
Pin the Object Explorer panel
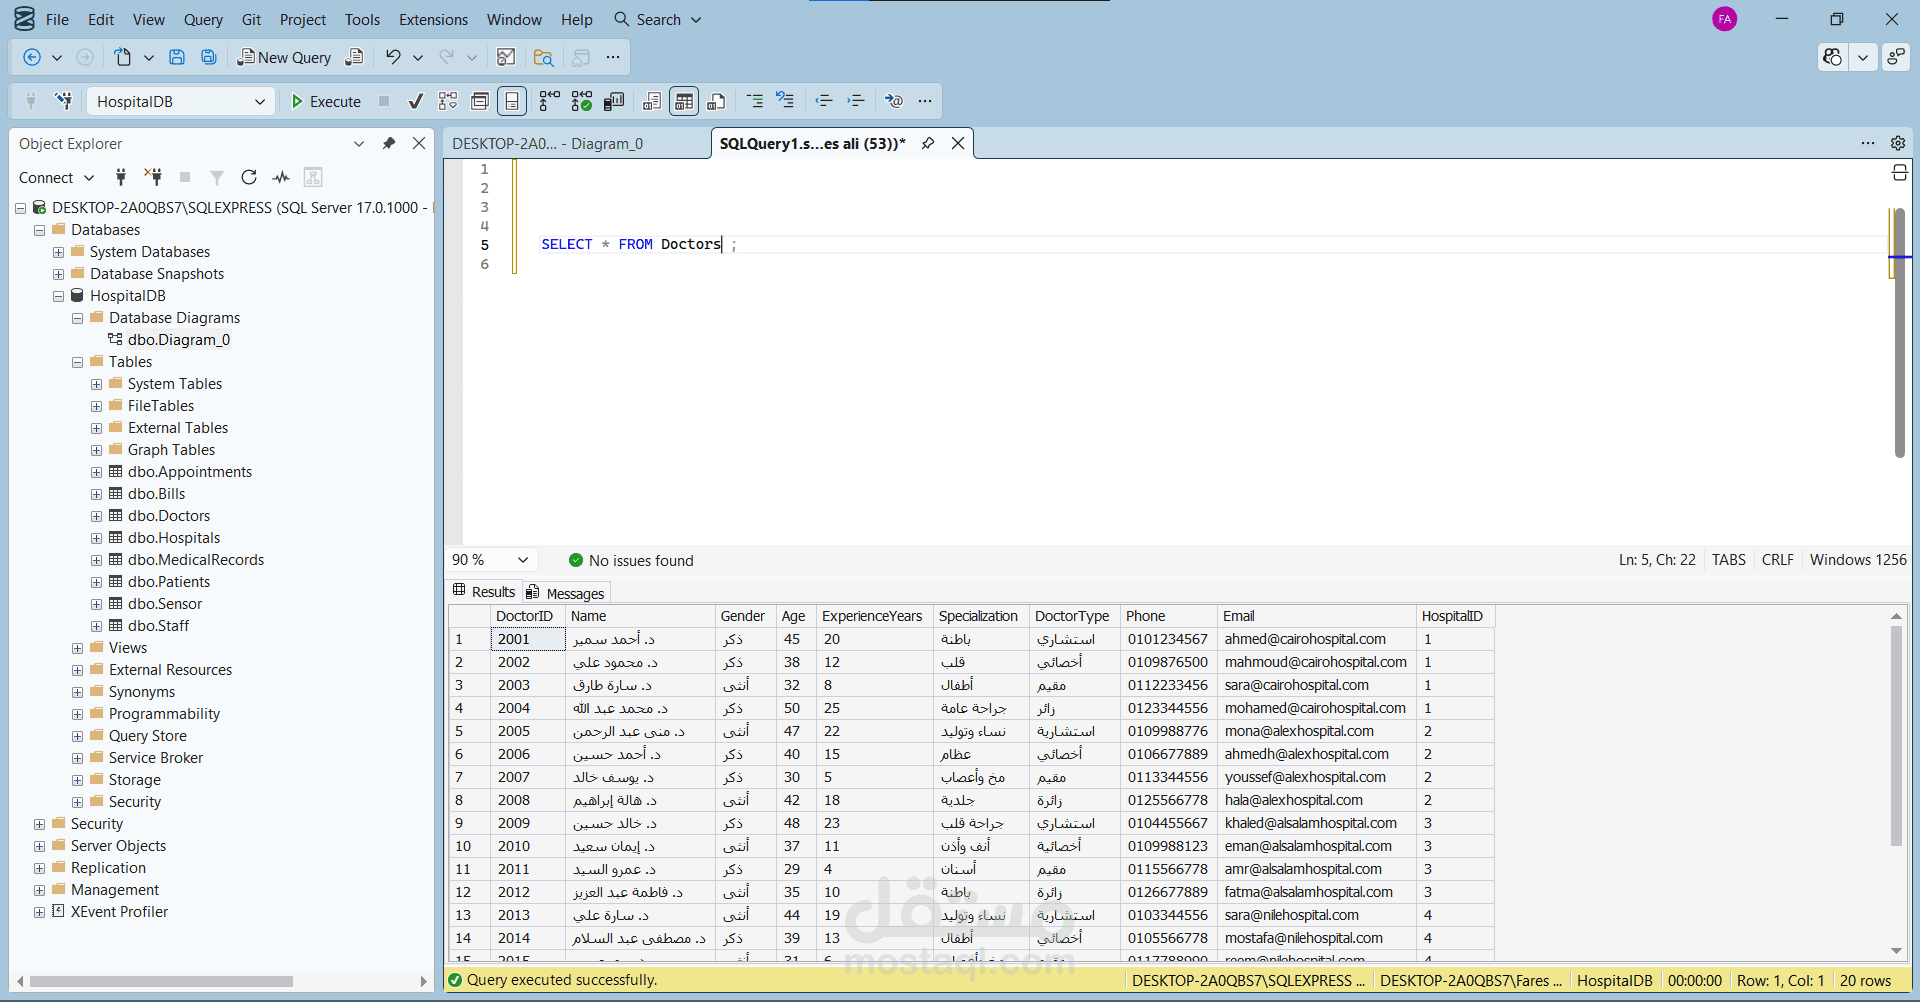[389, 143]
